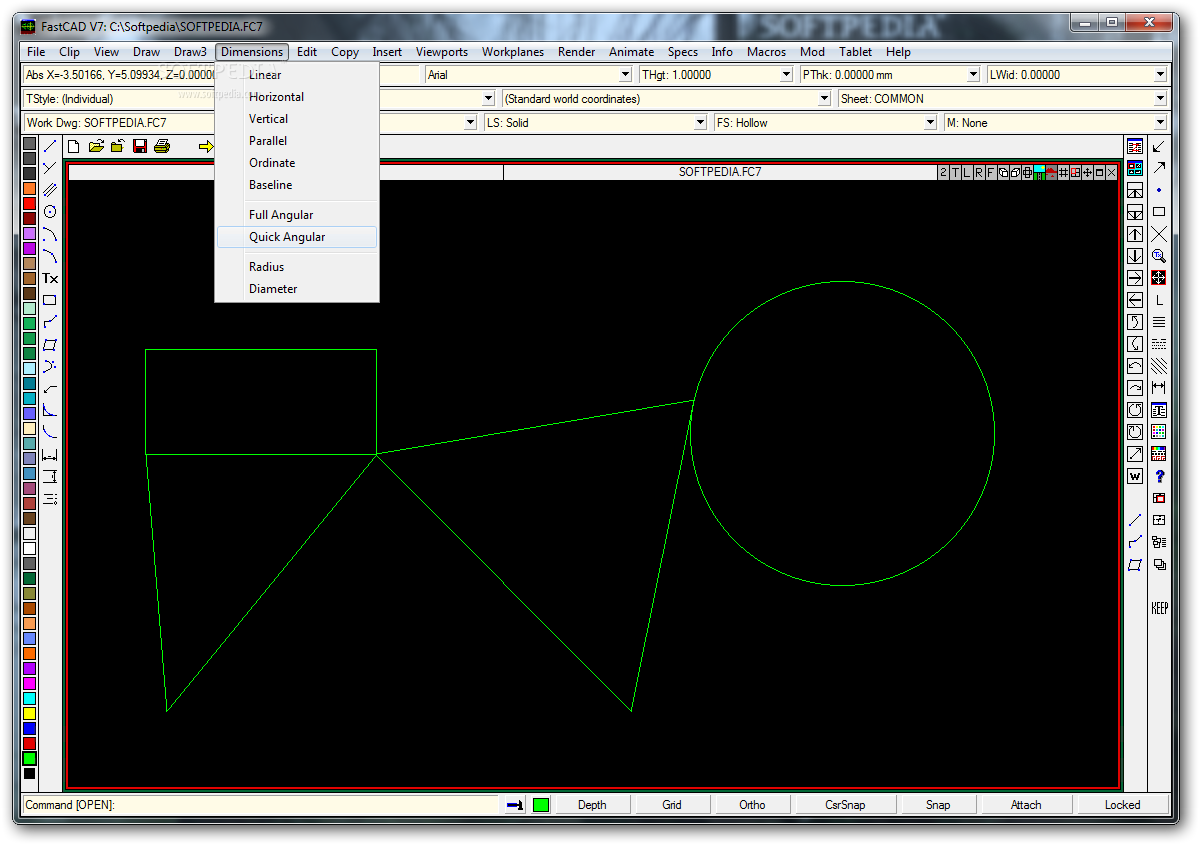
Task: Click the Print icon
Action: [162, 147]
